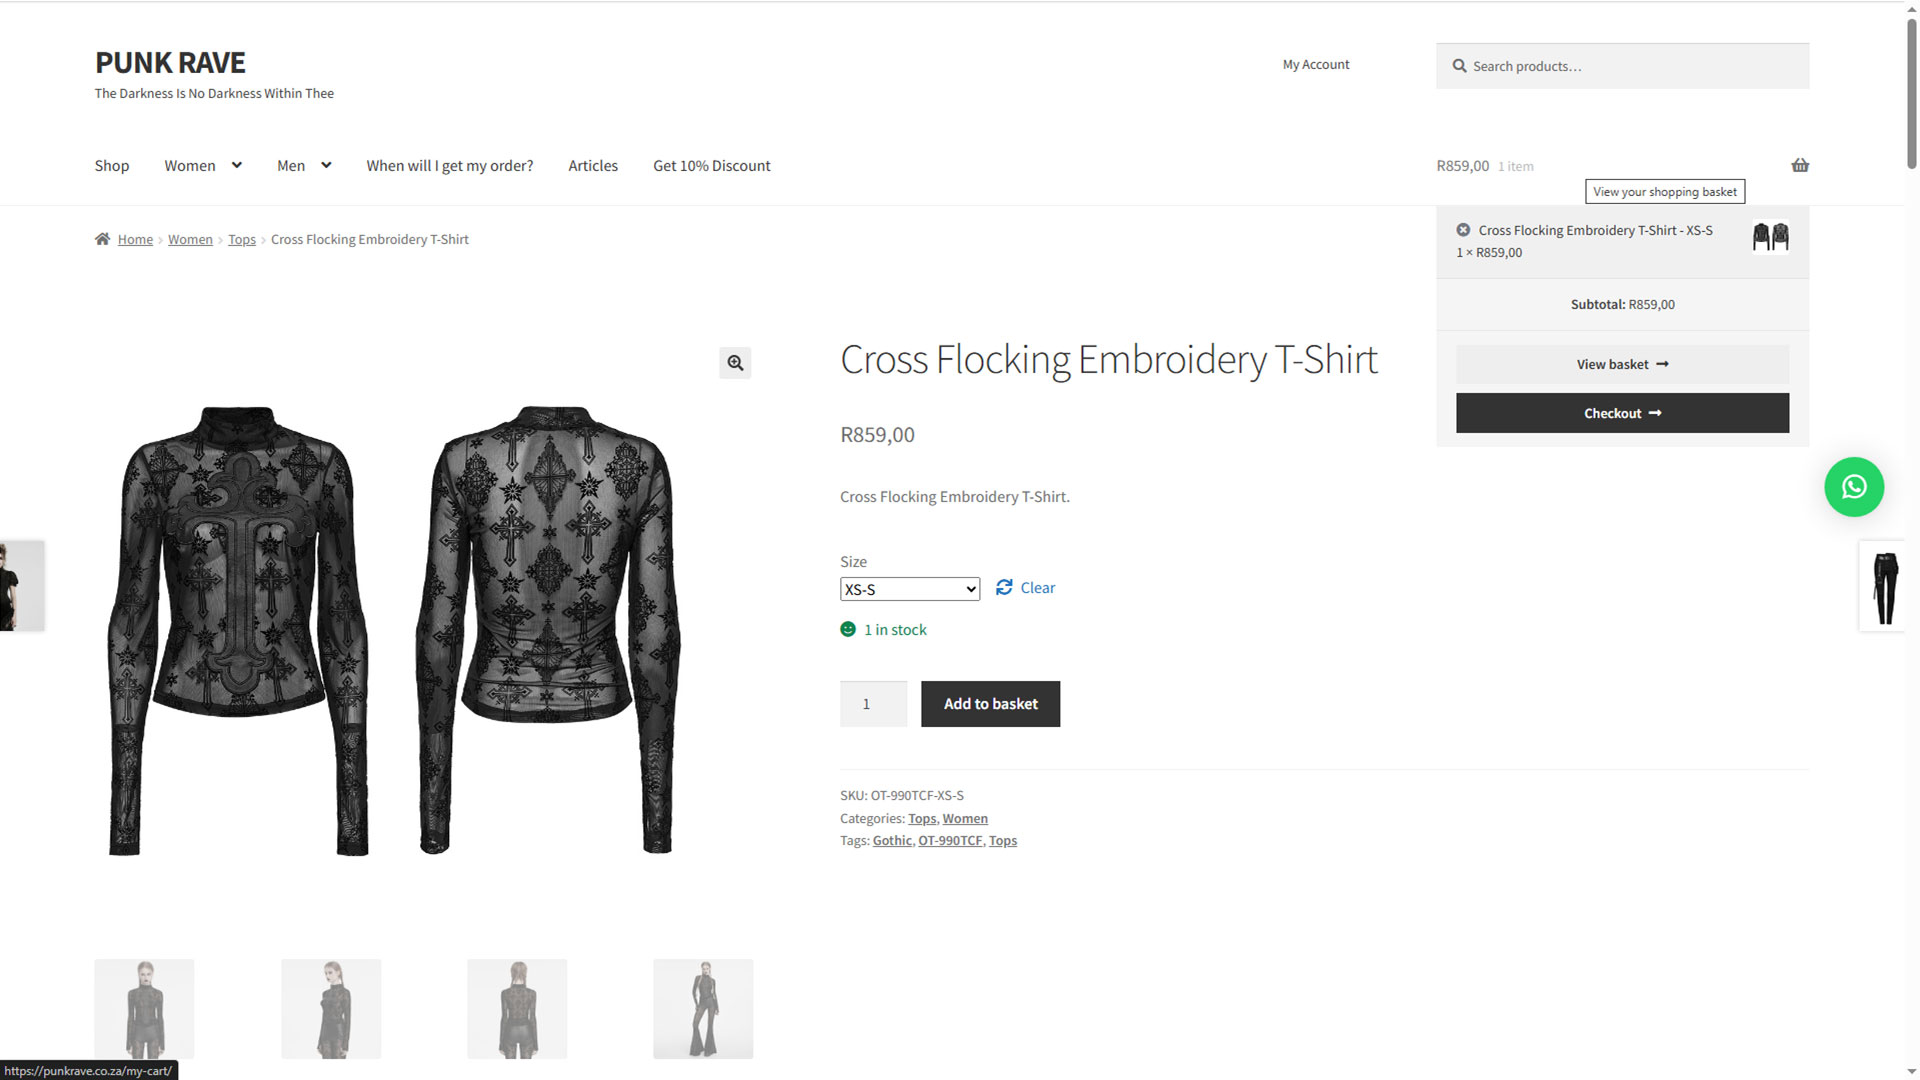Click the shopping basket icon in header

coord(1800,165)
